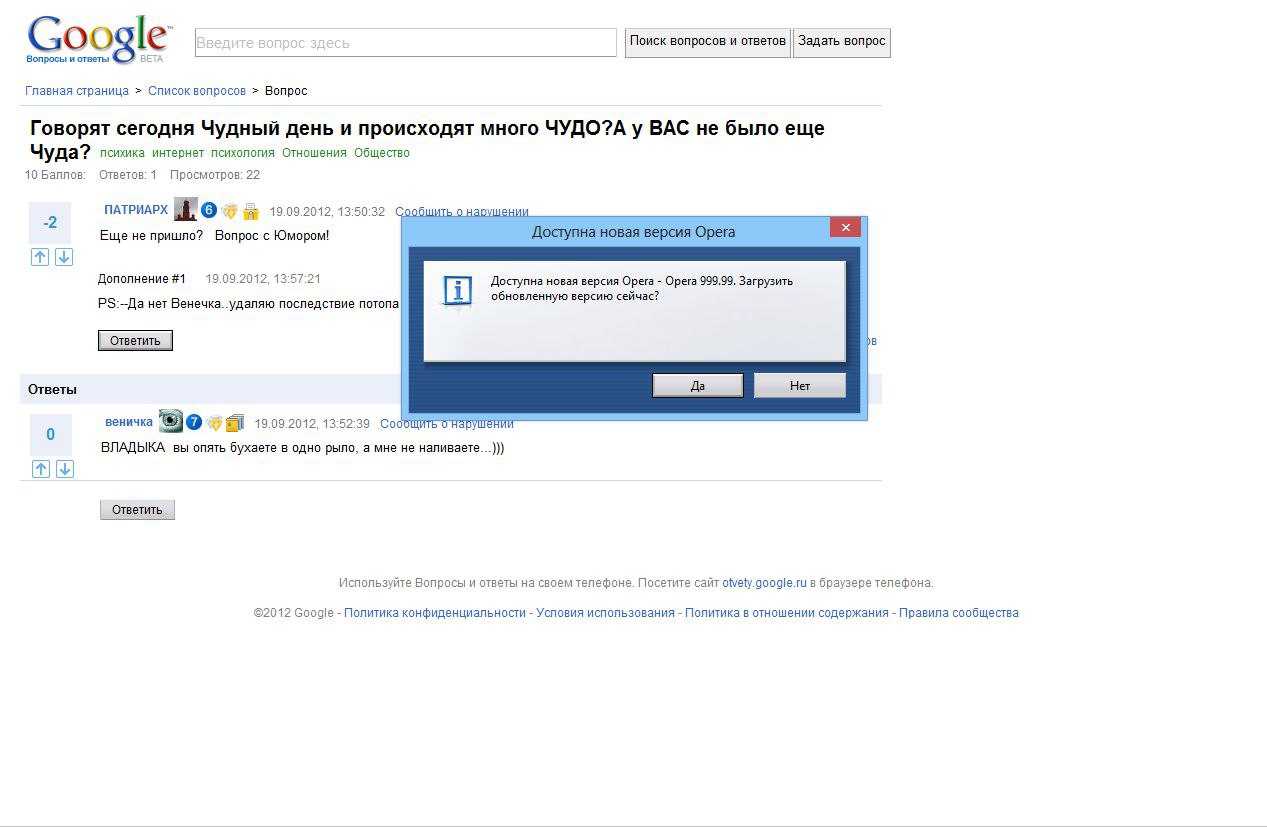Click the question title Говорят сегодня Чудный день
The width and height of the screenshot is (1267, 827).
pos(427,140)
